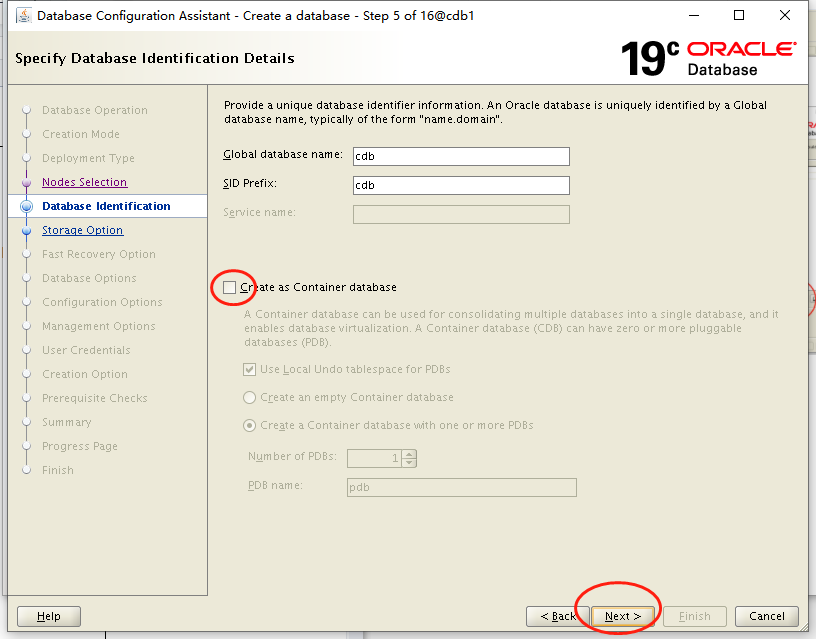Click Prerequisite Checks step

[x=95, y=398]
